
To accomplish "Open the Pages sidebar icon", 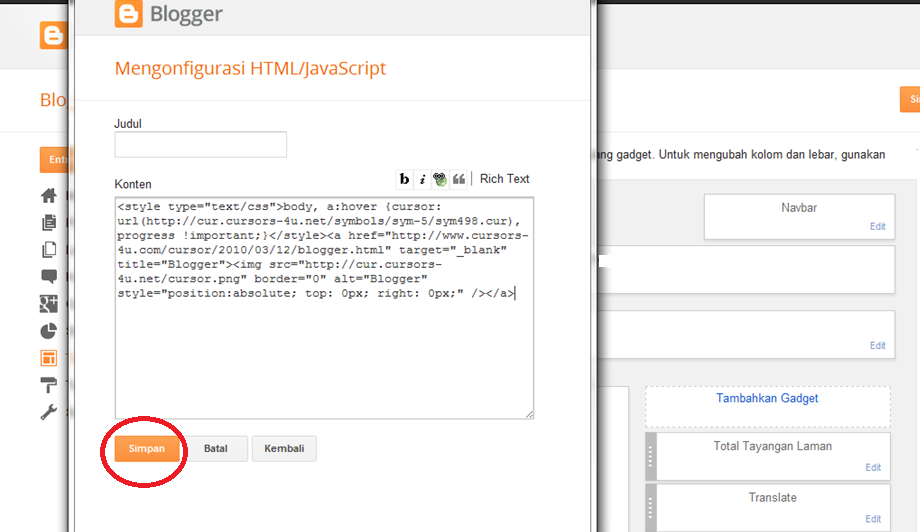I will click(x=49, y=249).
